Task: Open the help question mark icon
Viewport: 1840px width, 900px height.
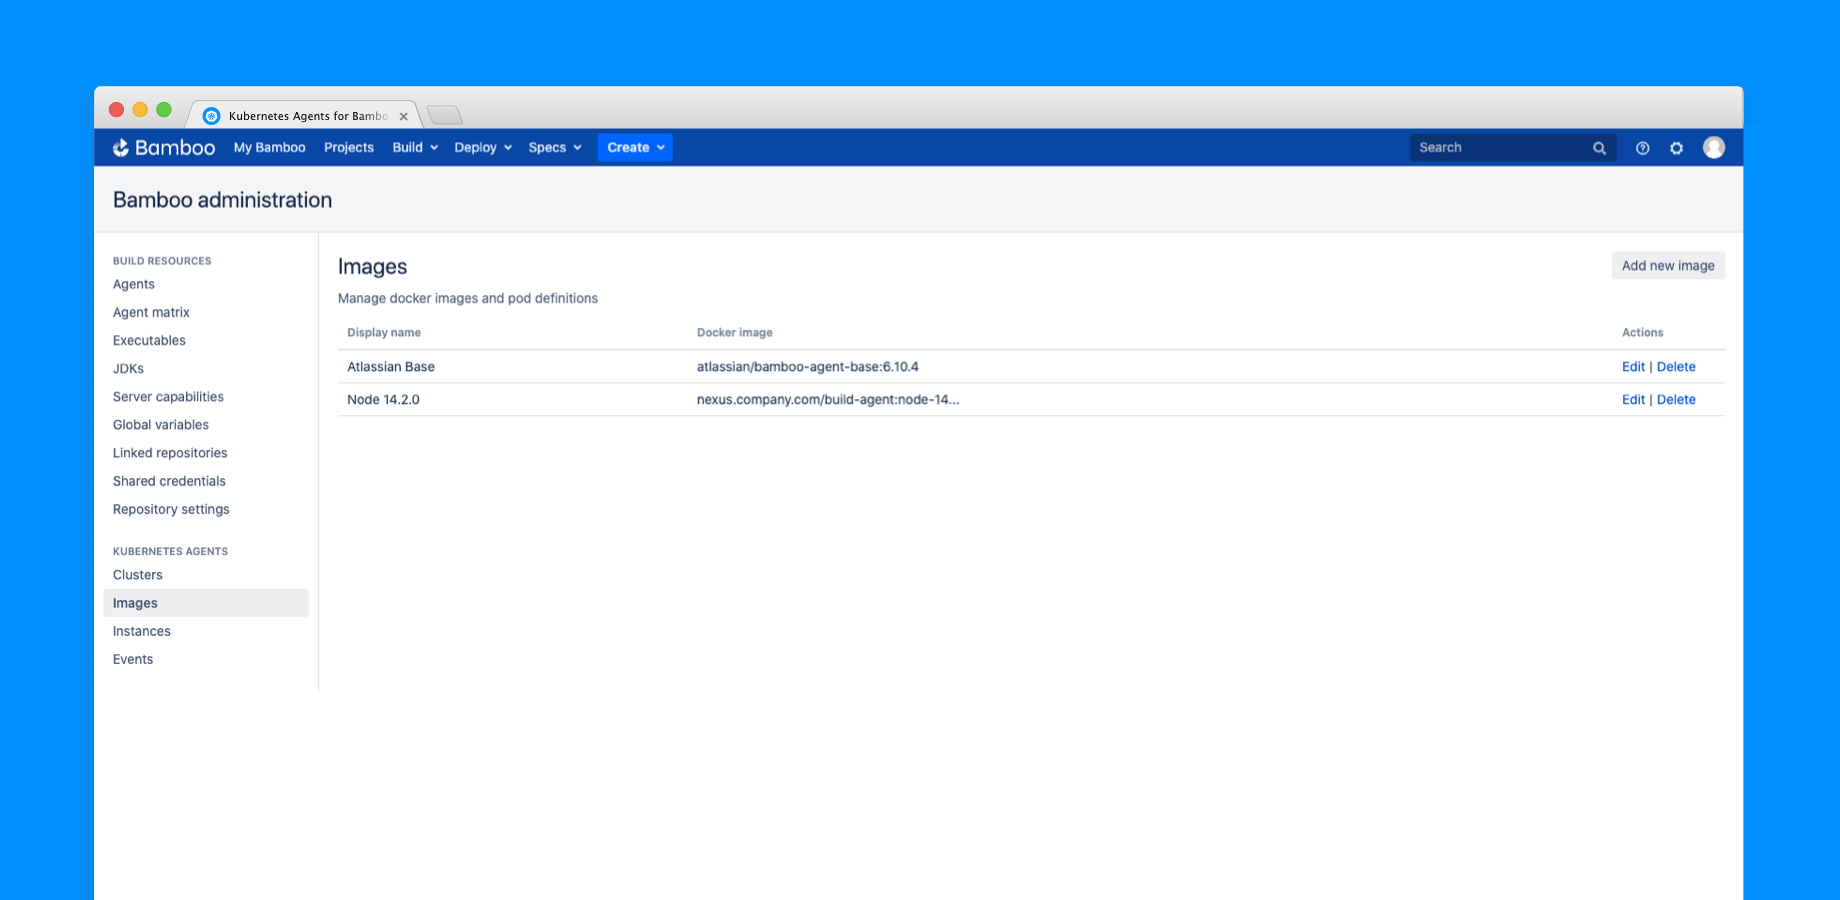Action: click(1642, 148)
